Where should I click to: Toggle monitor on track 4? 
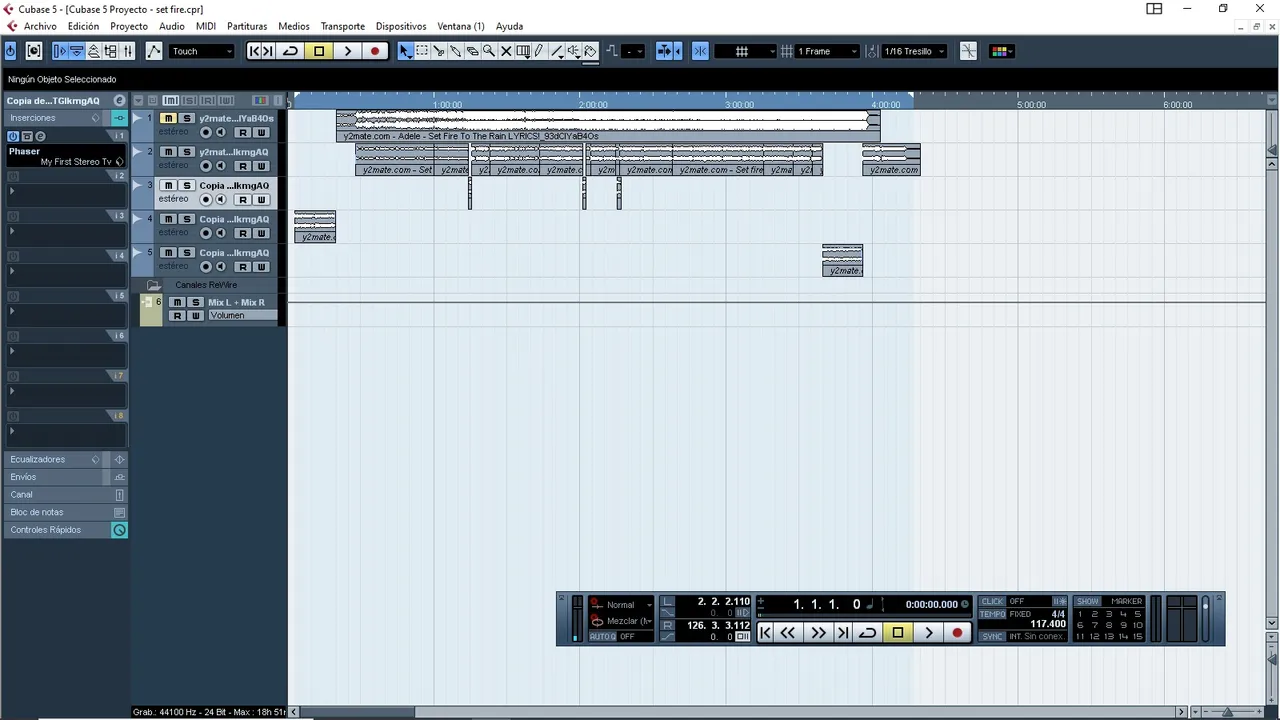pos(221,233)
